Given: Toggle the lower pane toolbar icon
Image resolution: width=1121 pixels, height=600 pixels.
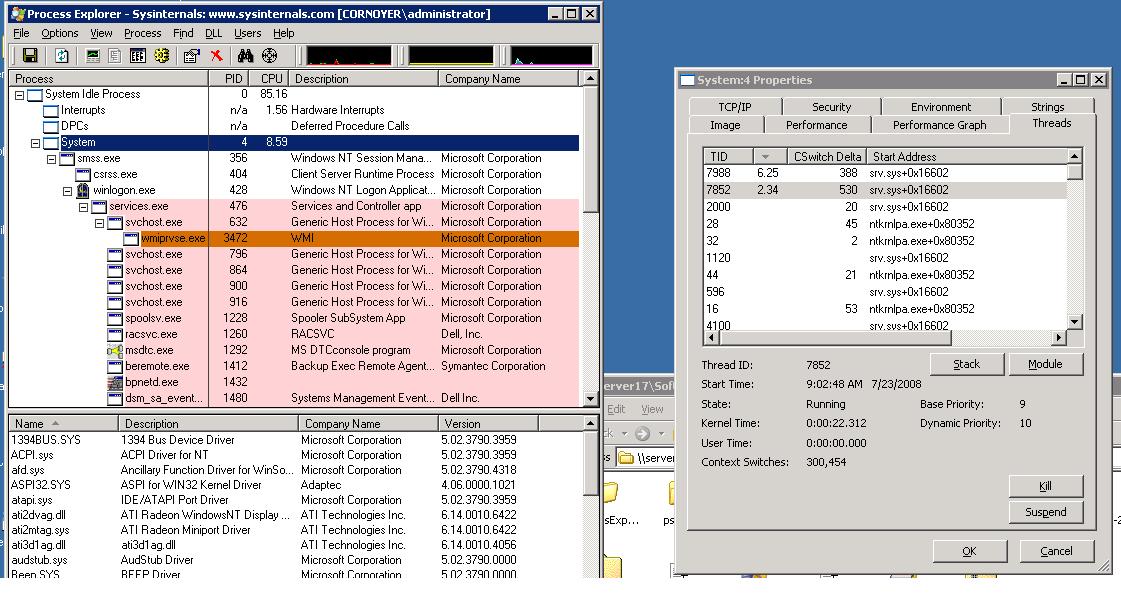Looking at the screenshot, I should click(138, 56).
